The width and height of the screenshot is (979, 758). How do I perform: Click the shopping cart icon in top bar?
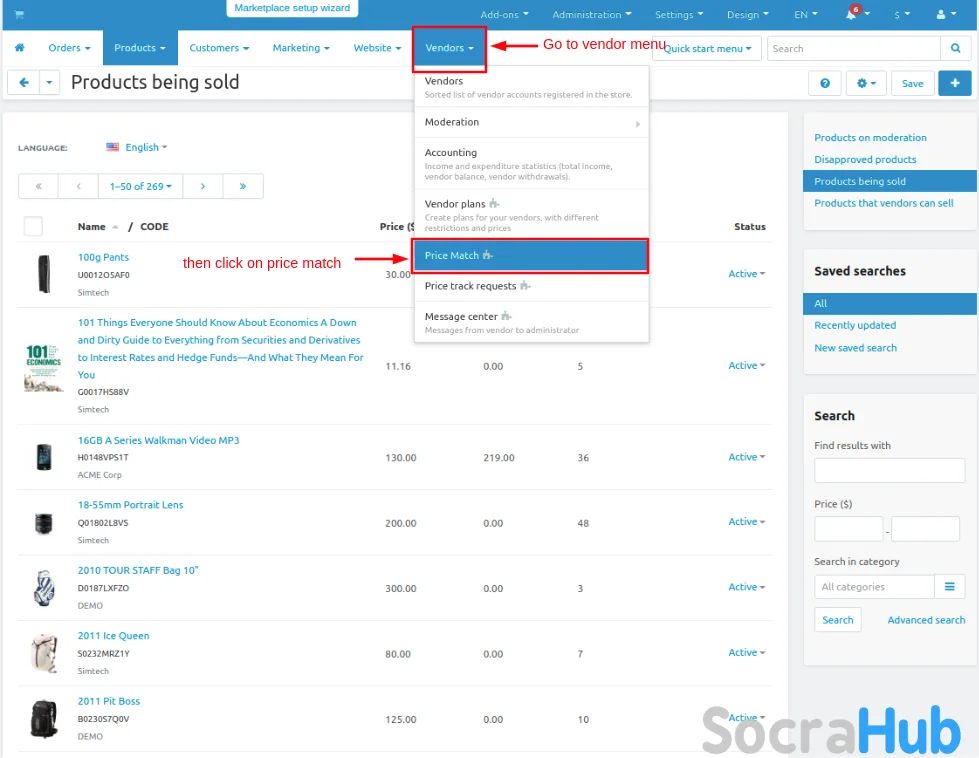click(19, 14)
